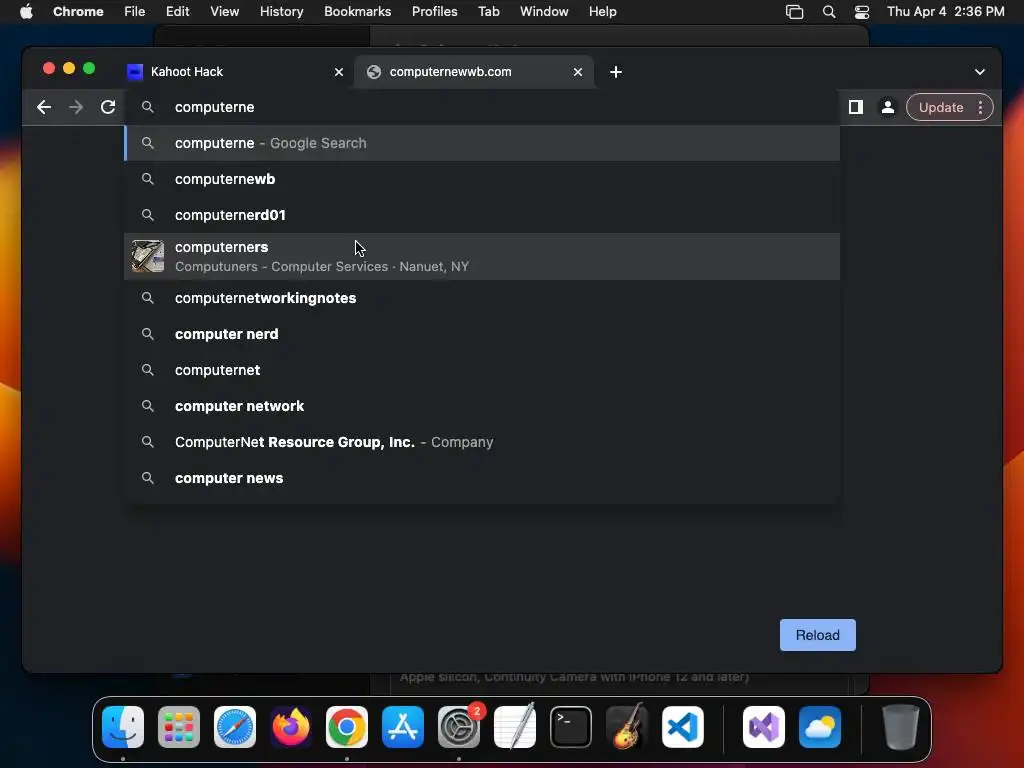Screen dimensions: 1024x768
Task: Open System Settings from the Dock
Action: [x=458, y=727]
